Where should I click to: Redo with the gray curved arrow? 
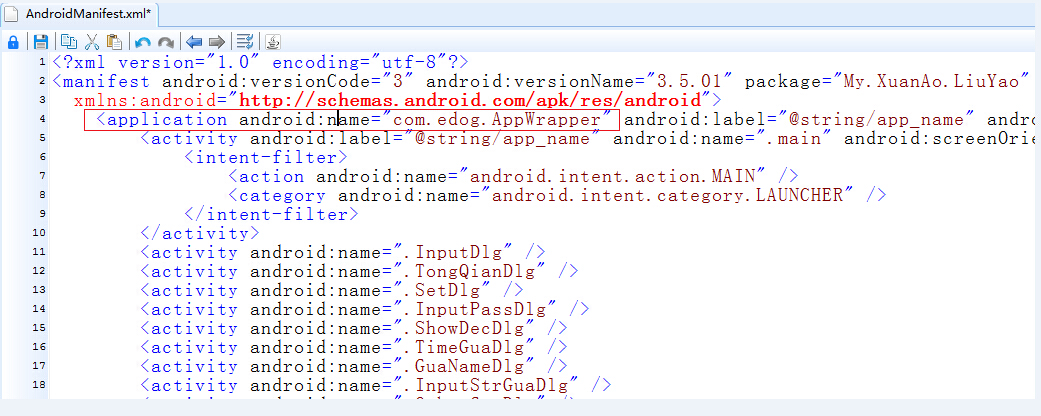166,42
